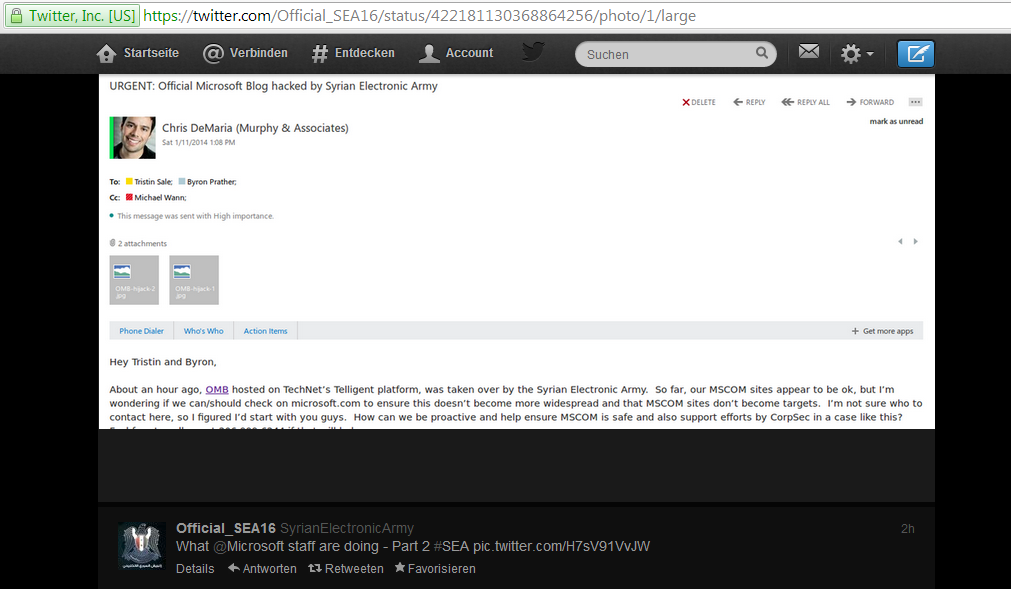Open Verbinden connect tab
This screenshot has height=589, width=1011.
pos(245,53)
